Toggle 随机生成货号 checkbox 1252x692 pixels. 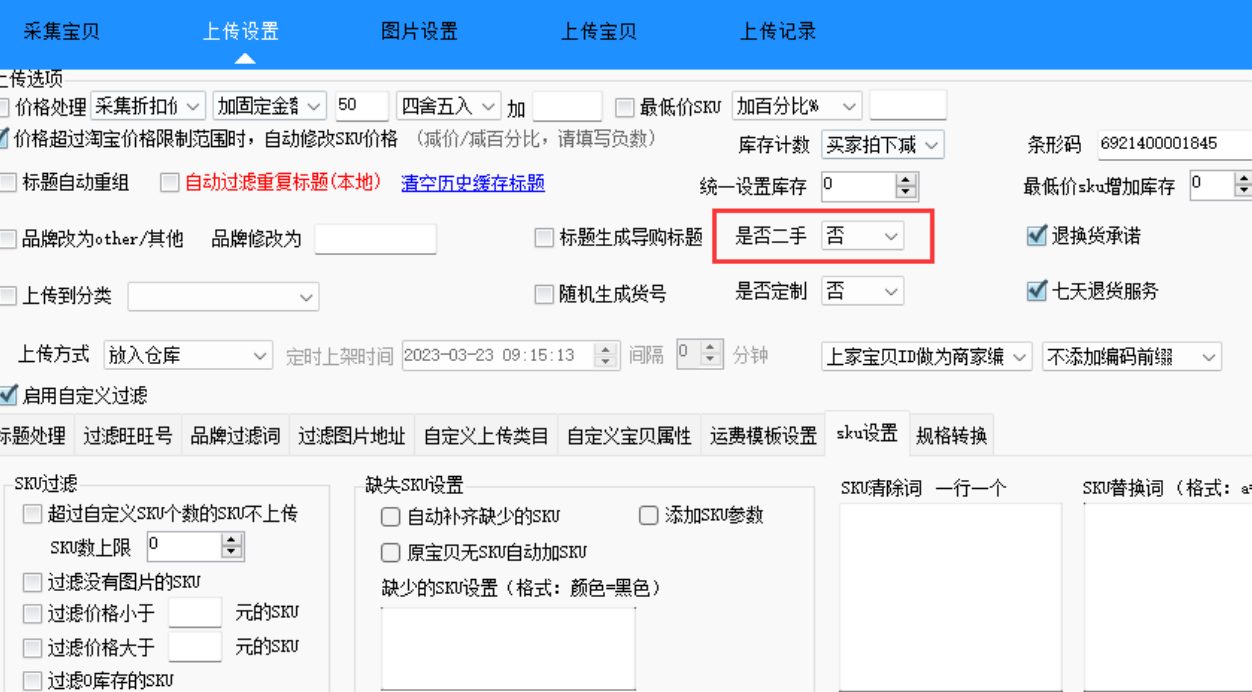[544, 294]
